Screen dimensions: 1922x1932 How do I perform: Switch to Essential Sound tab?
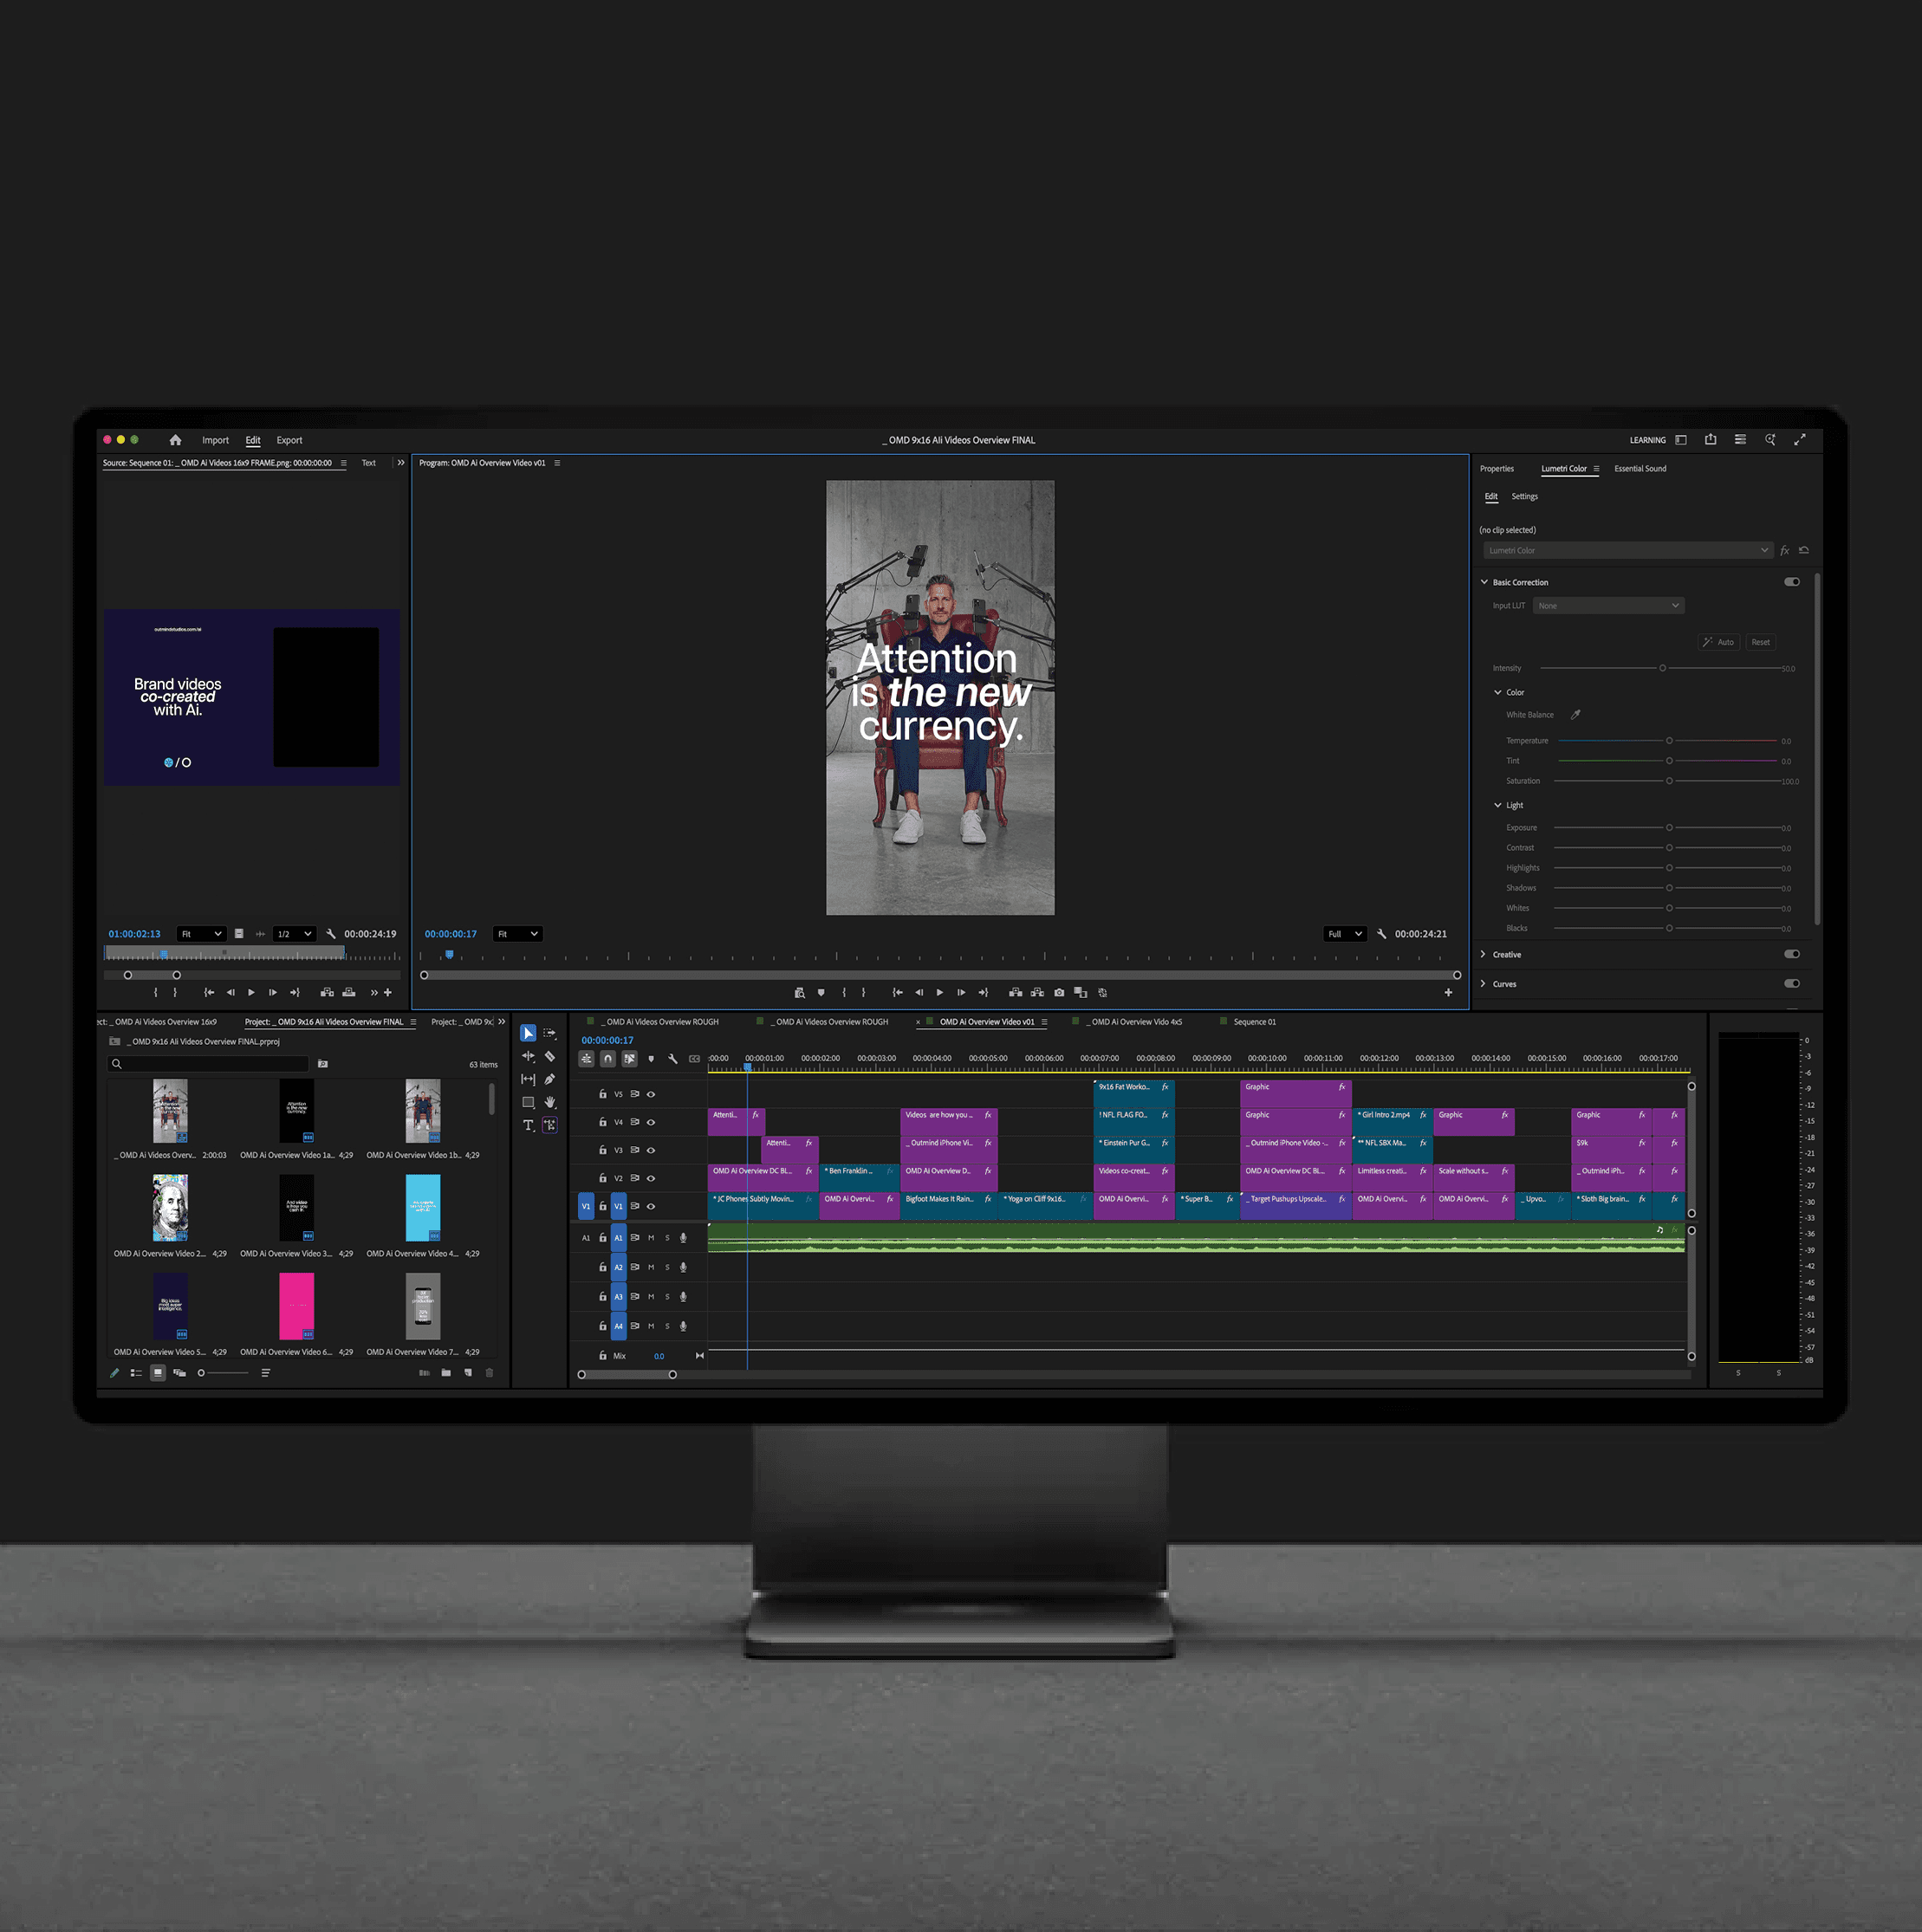pyautogui.click(x=1640, y=469)
